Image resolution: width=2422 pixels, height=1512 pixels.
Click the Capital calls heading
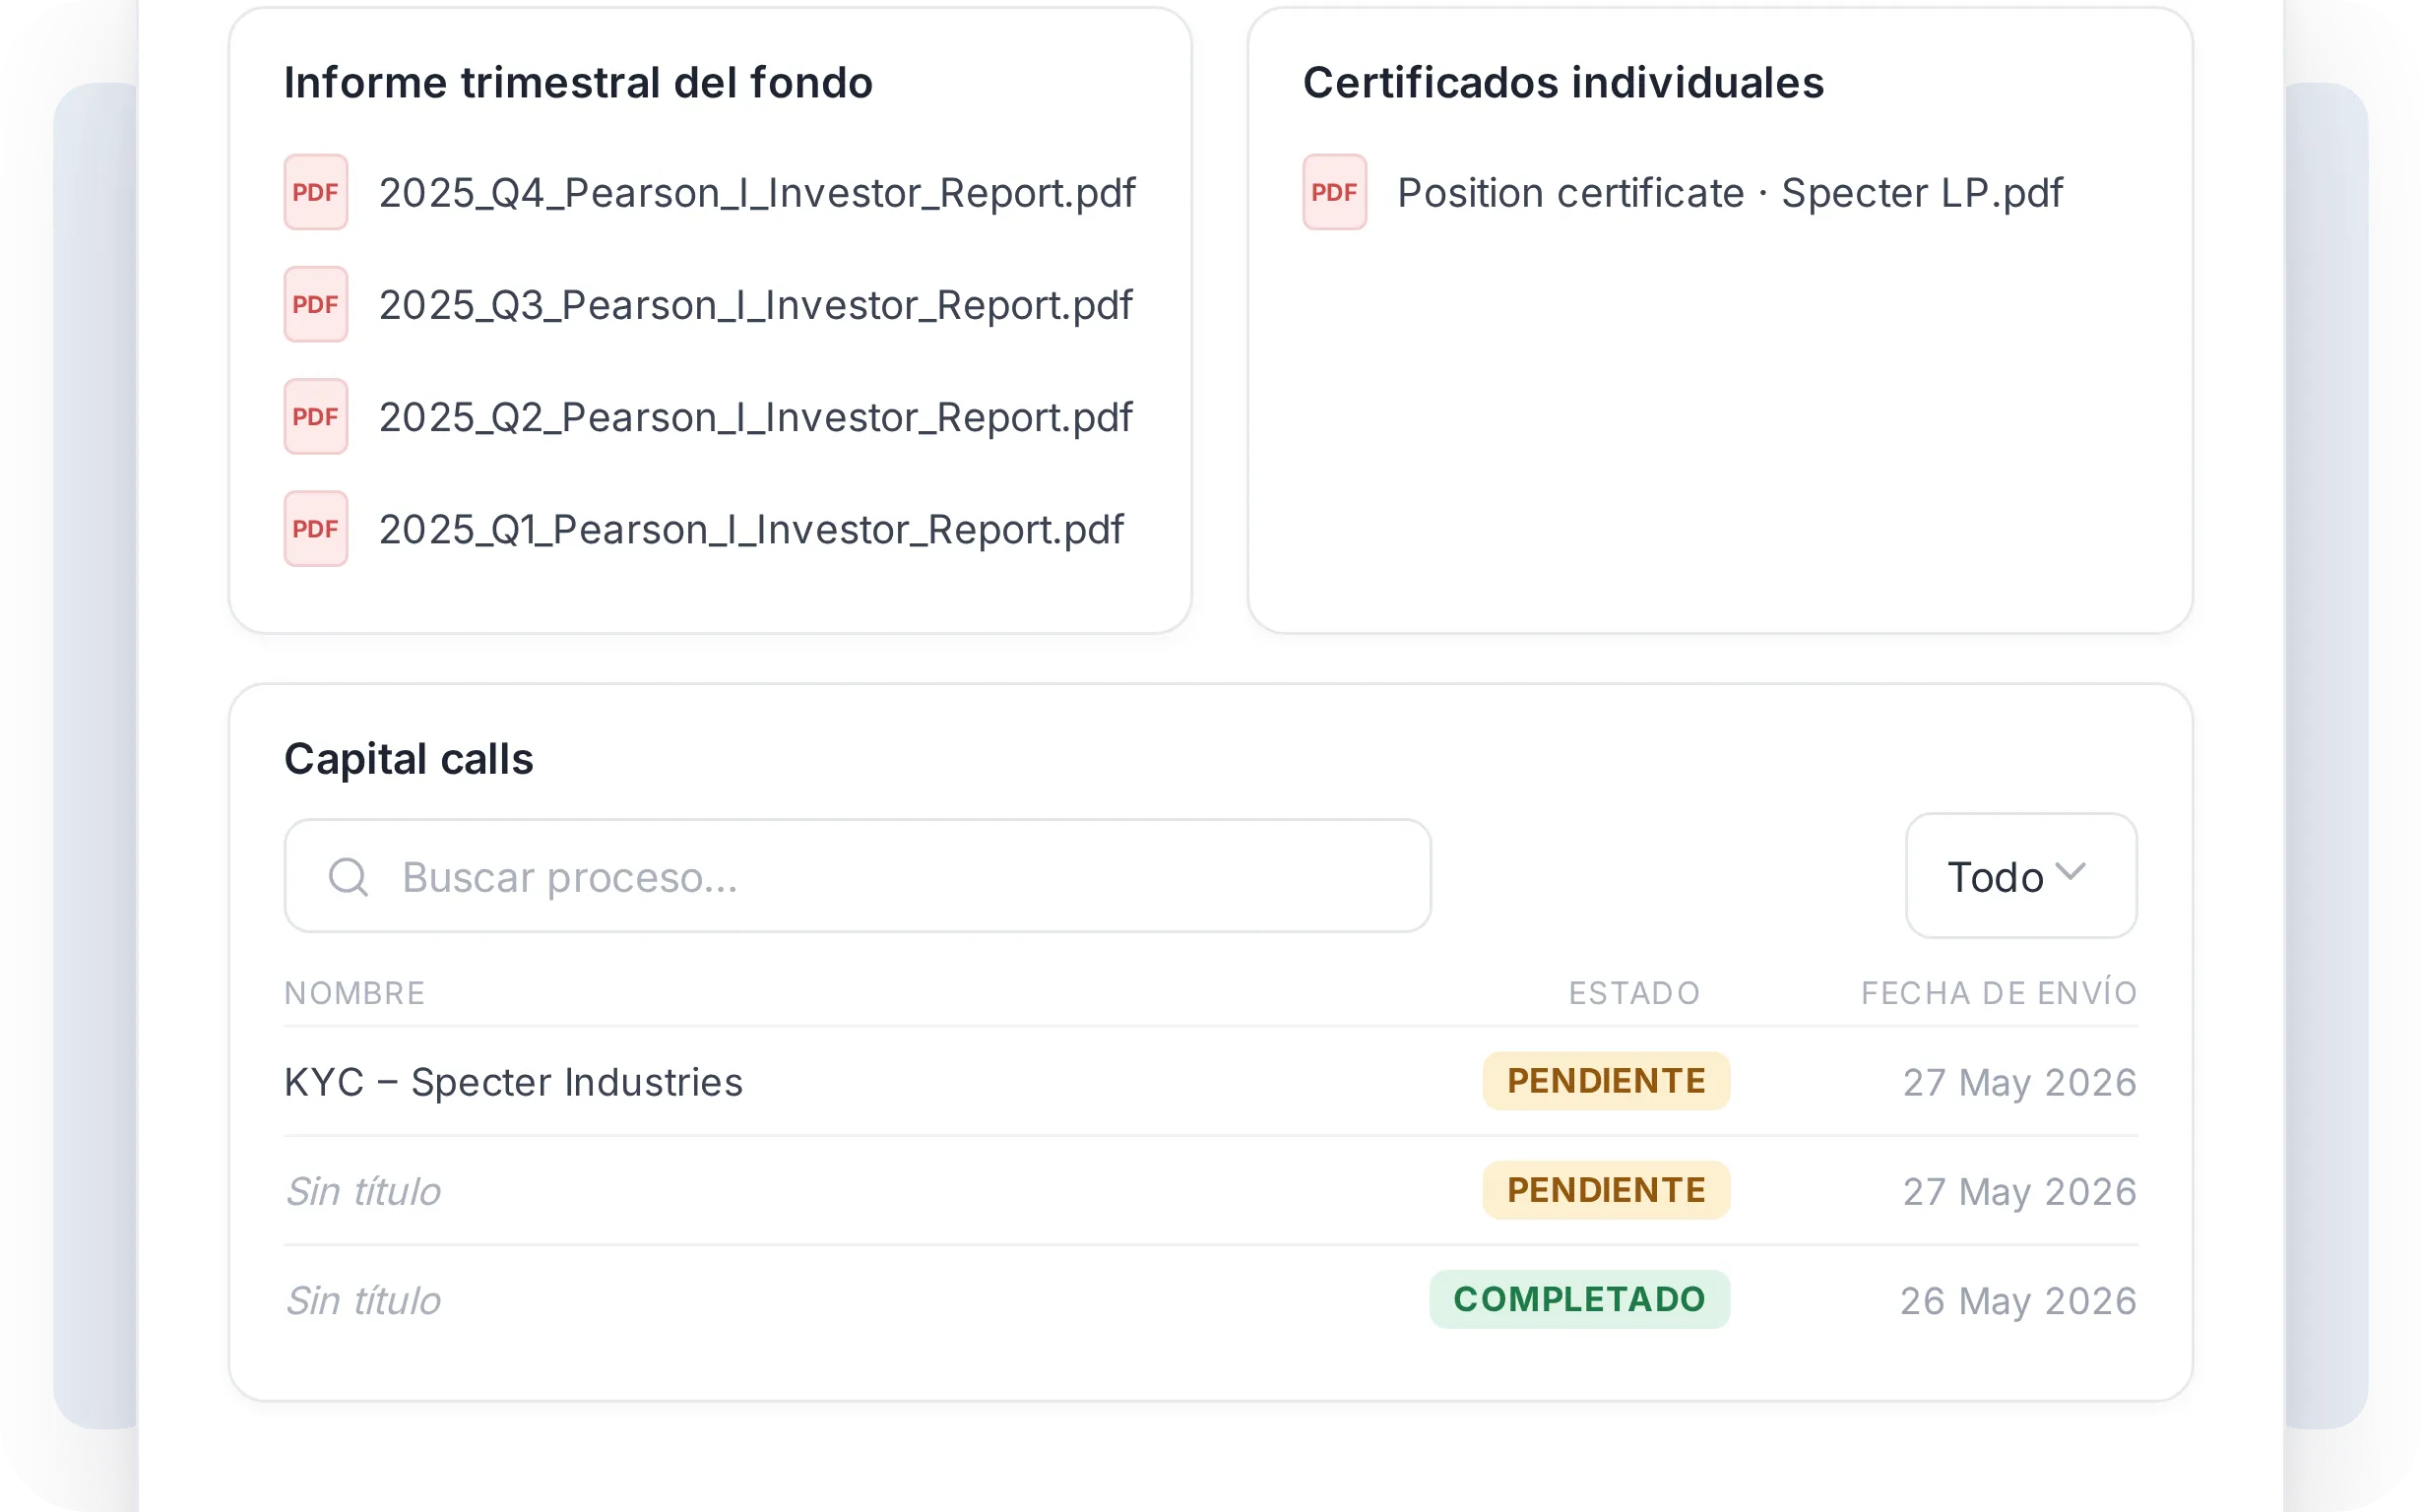point(408,759)
